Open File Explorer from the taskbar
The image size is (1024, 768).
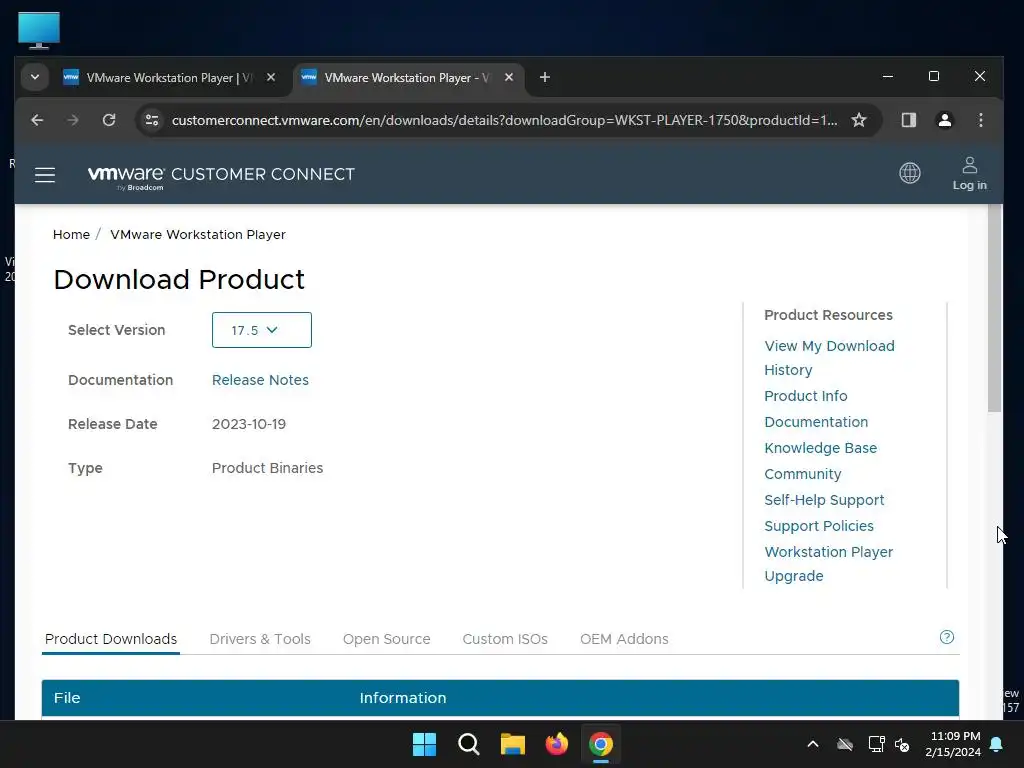[x=513, y=744]
